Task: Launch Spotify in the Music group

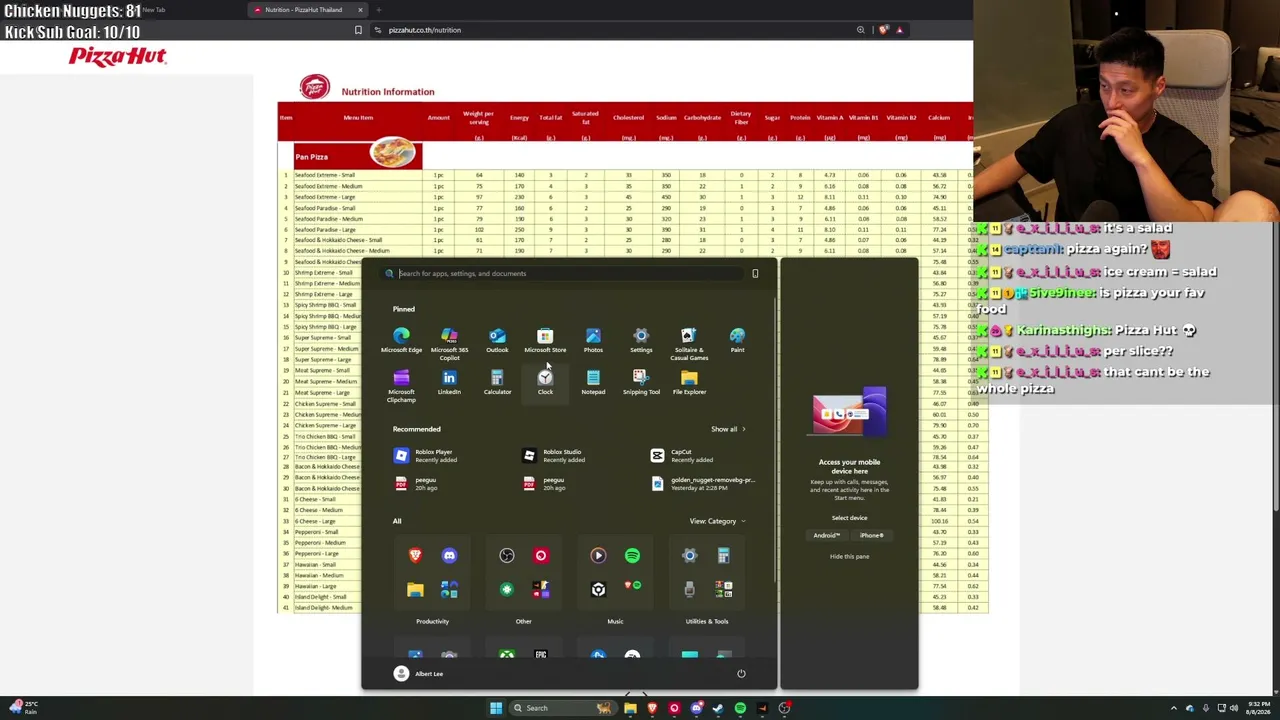Action: coord(632,556)
